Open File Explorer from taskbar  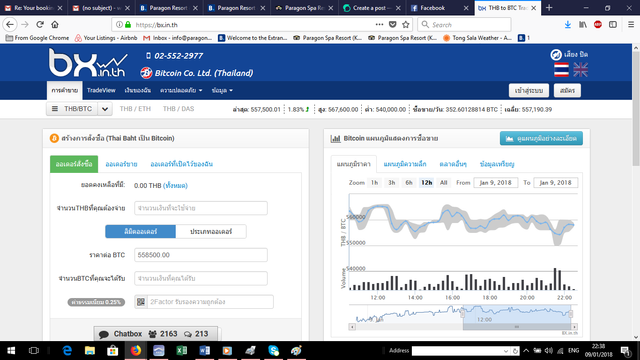[x=90, y=351]
